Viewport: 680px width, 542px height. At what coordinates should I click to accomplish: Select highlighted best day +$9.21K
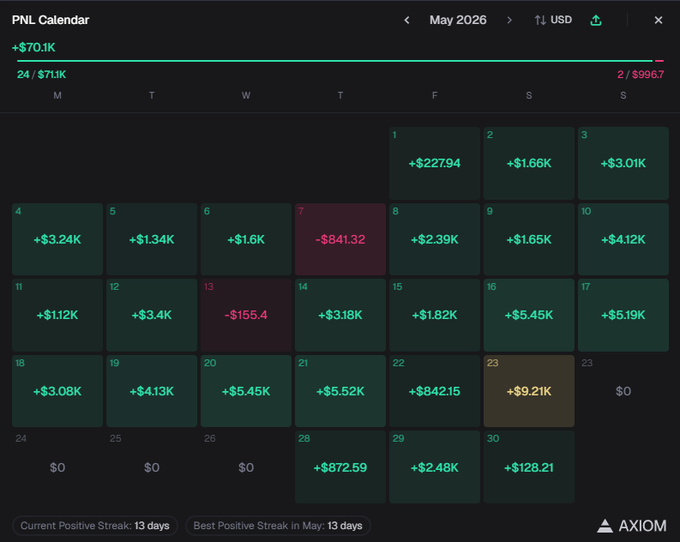tap(529, 391)
